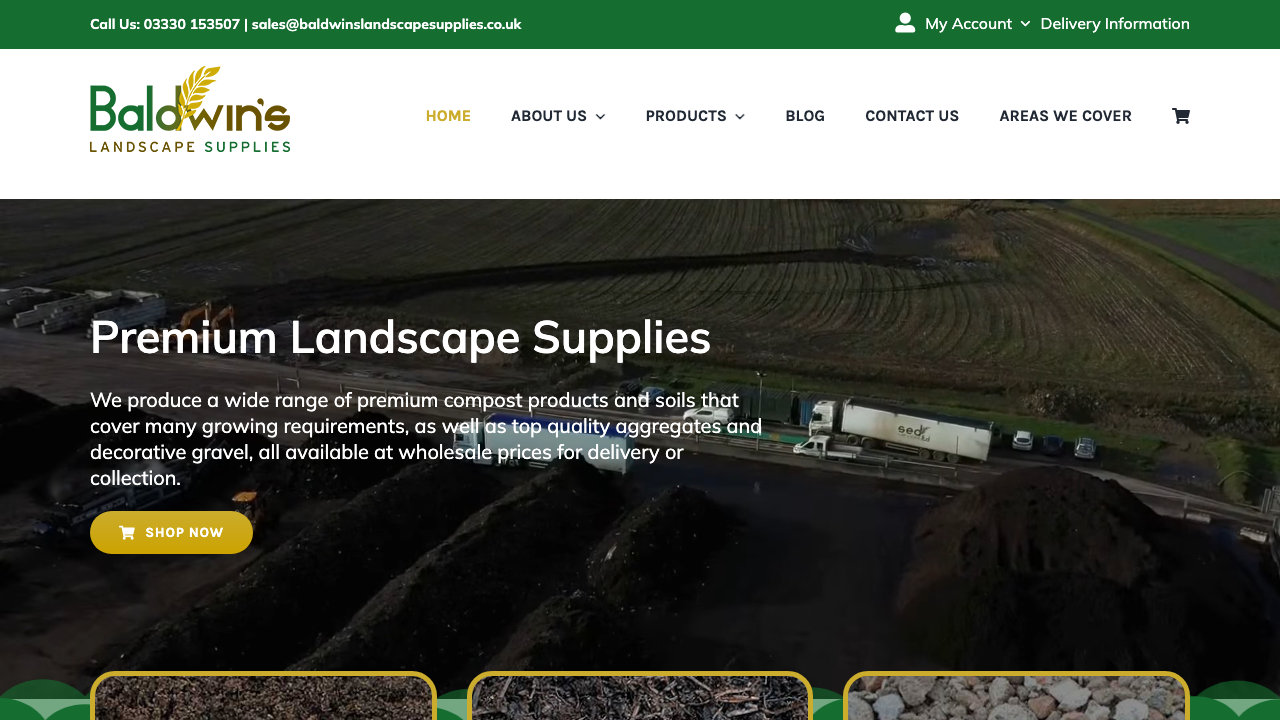
Task: Click the Shop Now button
Action: point(171,532)
